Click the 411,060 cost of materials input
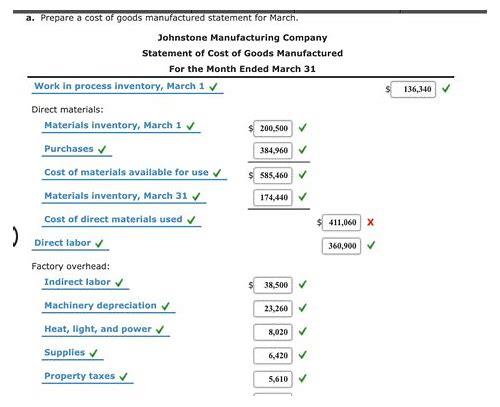 341,222
